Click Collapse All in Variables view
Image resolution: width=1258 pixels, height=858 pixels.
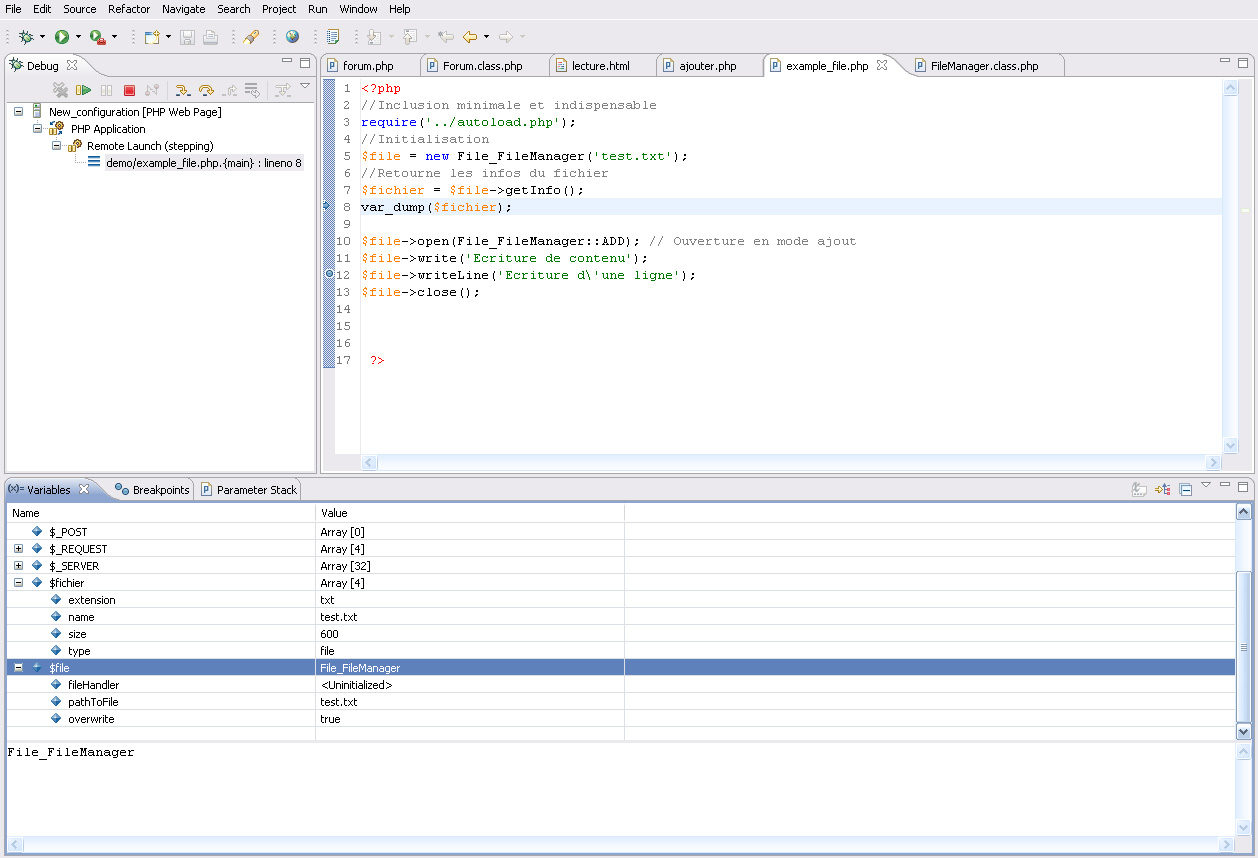point(1185,490)
